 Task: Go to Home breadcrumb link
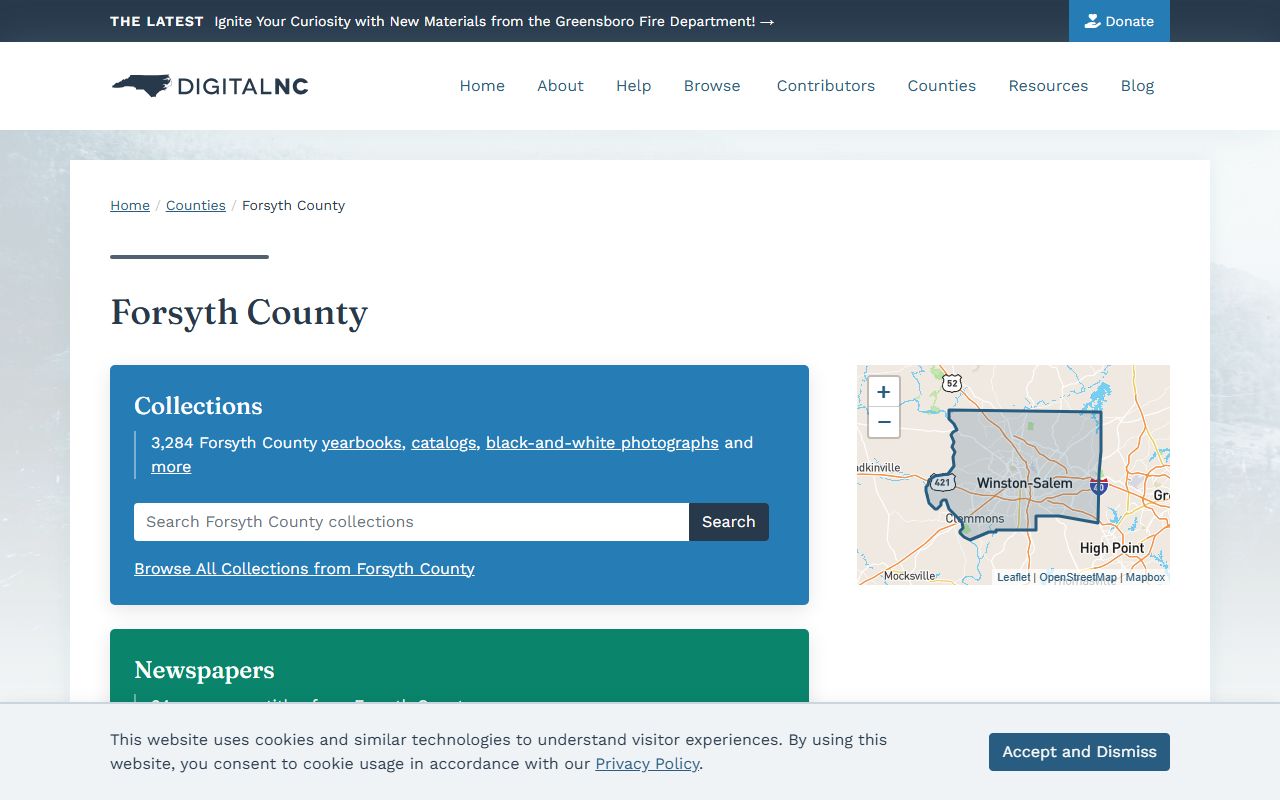(x=130, y=205)
